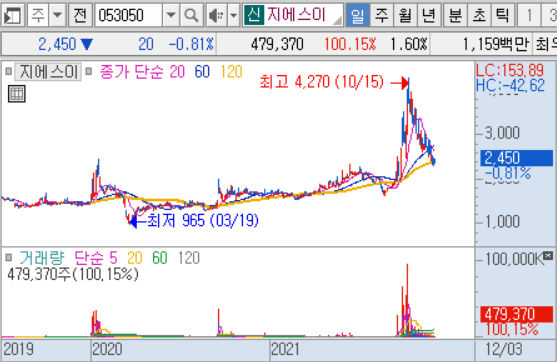Click the 1.60% turnover value
Screen dimensions: 557x362
(409, 44)
